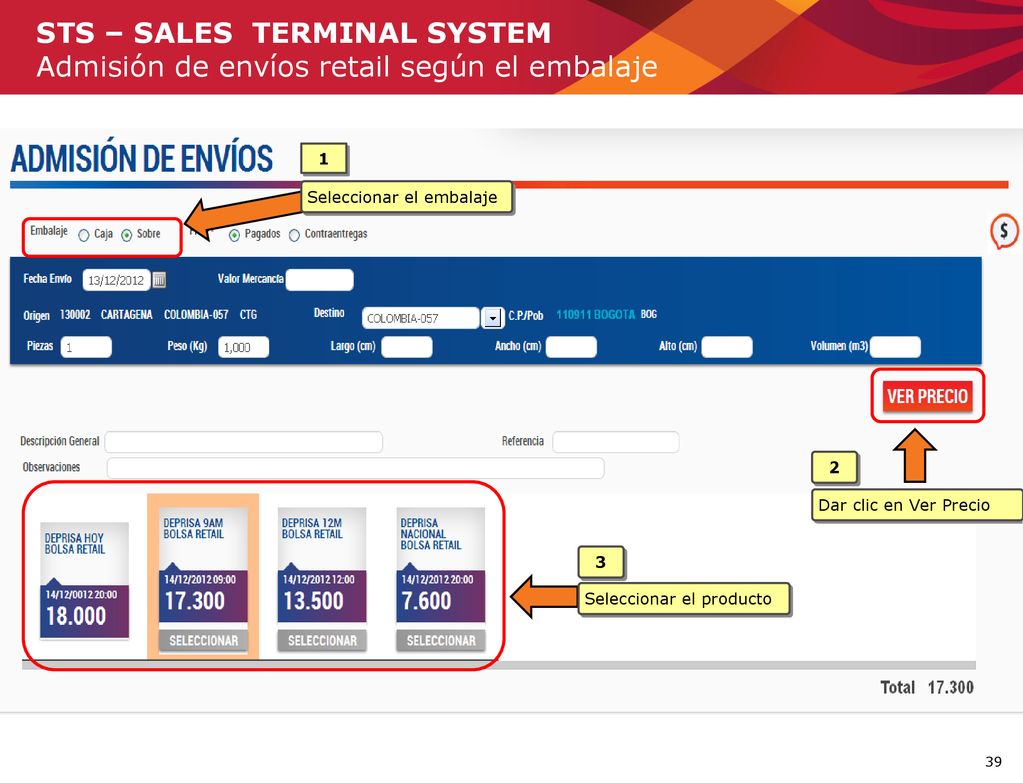Select the DEPRISA 9AM BOLSA RETAIL product

[x=204, y=641]
